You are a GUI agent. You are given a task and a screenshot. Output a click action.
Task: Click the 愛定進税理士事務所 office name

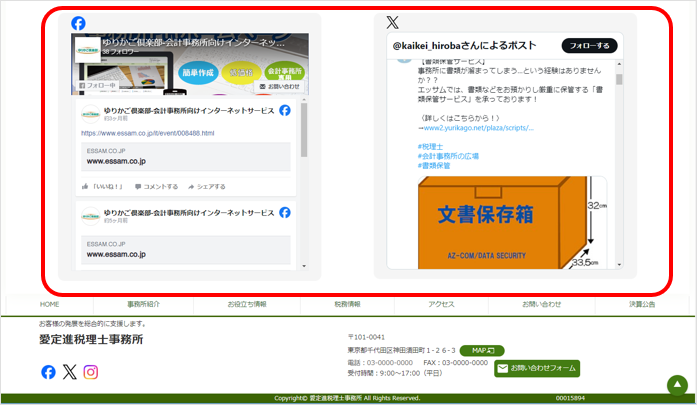tap(91, 339)
